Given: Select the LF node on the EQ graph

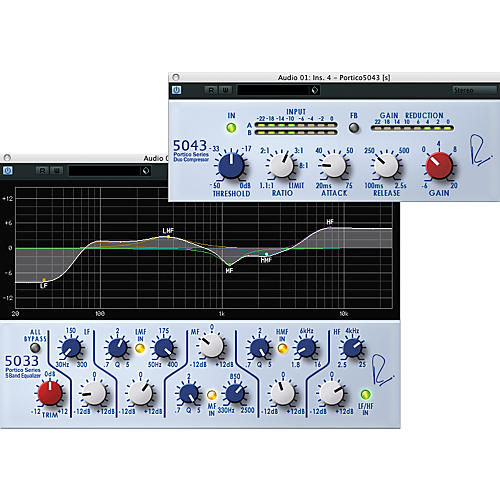Looking at the screenshot, I should [44, 280].
